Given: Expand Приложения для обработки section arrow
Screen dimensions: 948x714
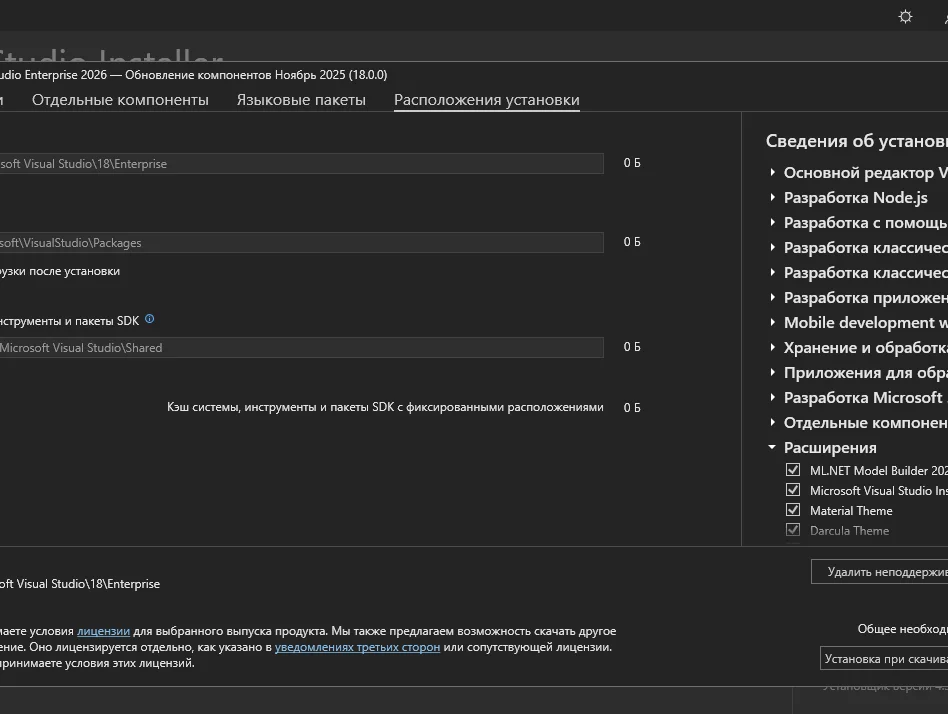Looking at the screenshot, I should click(x=773, y=373).
